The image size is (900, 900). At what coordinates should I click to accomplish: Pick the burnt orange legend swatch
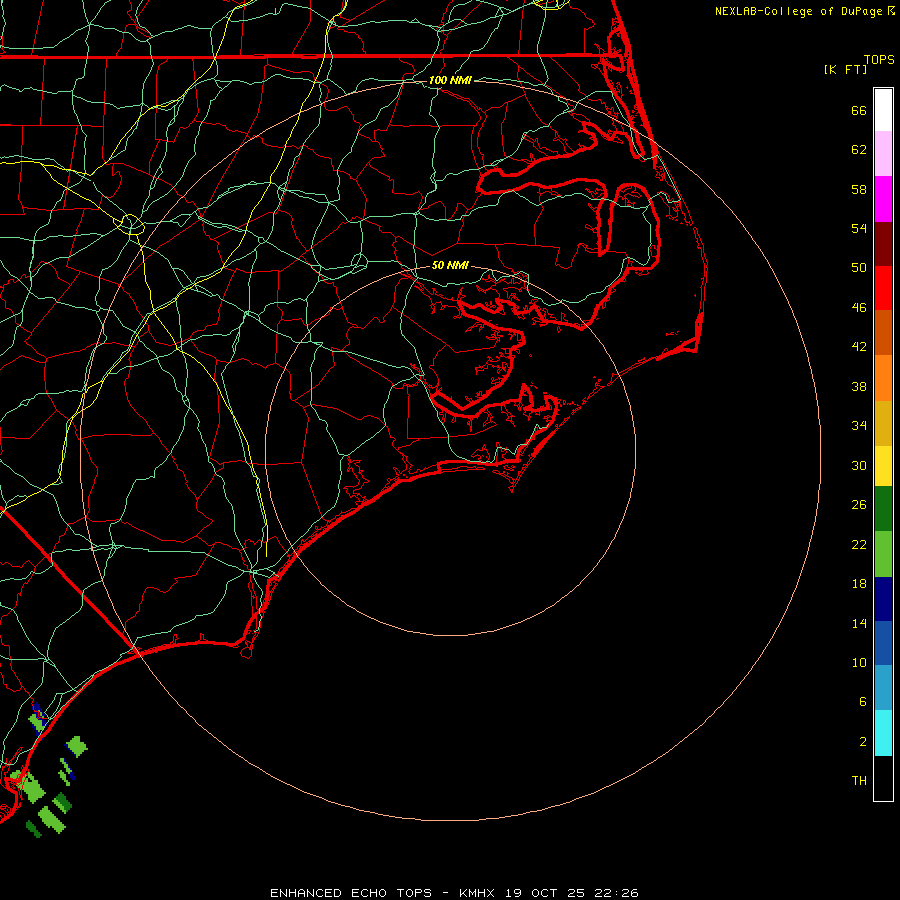(x=883, y=332)
